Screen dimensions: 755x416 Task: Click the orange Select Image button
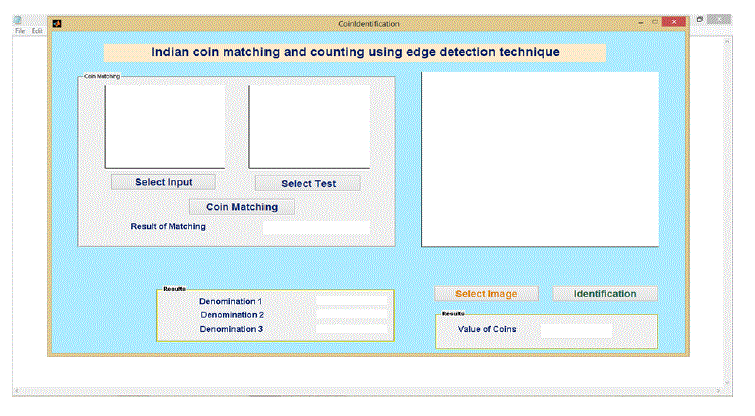(486, 293)
